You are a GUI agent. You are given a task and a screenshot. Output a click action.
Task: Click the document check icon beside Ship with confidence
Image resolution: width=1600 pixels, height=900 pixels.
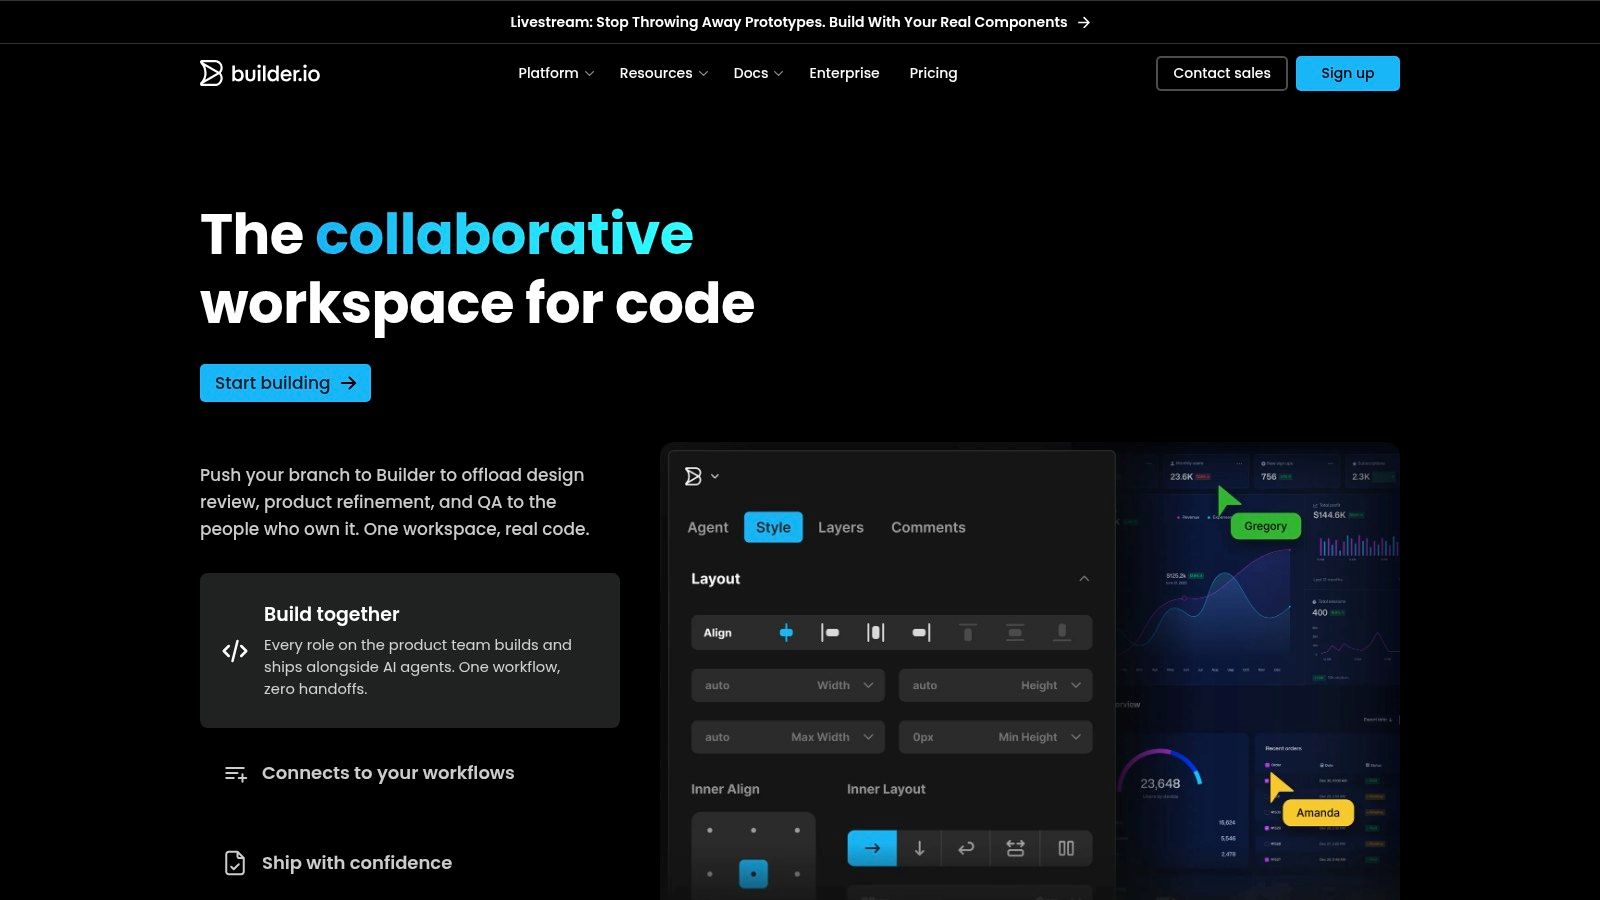235,863
